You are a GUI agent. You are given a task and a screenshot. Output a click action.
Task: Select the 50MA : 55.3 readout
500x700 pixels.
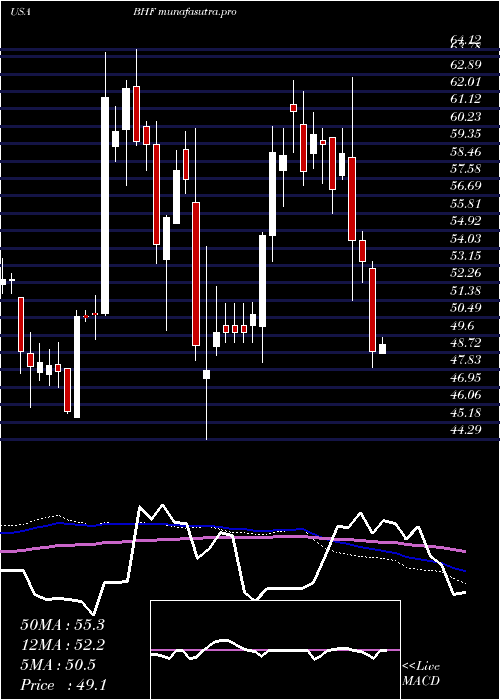(x=62, y=625)
